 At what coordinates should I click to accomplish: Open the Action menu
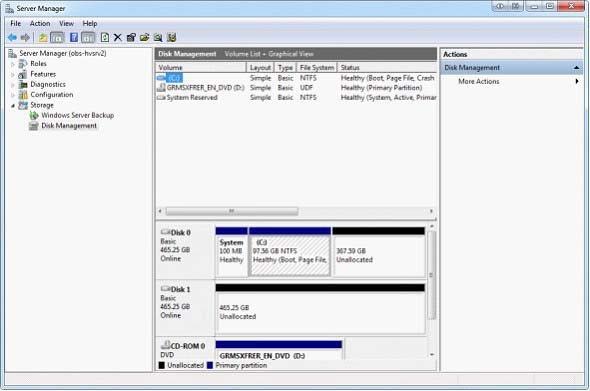click(x=40, y=23)
